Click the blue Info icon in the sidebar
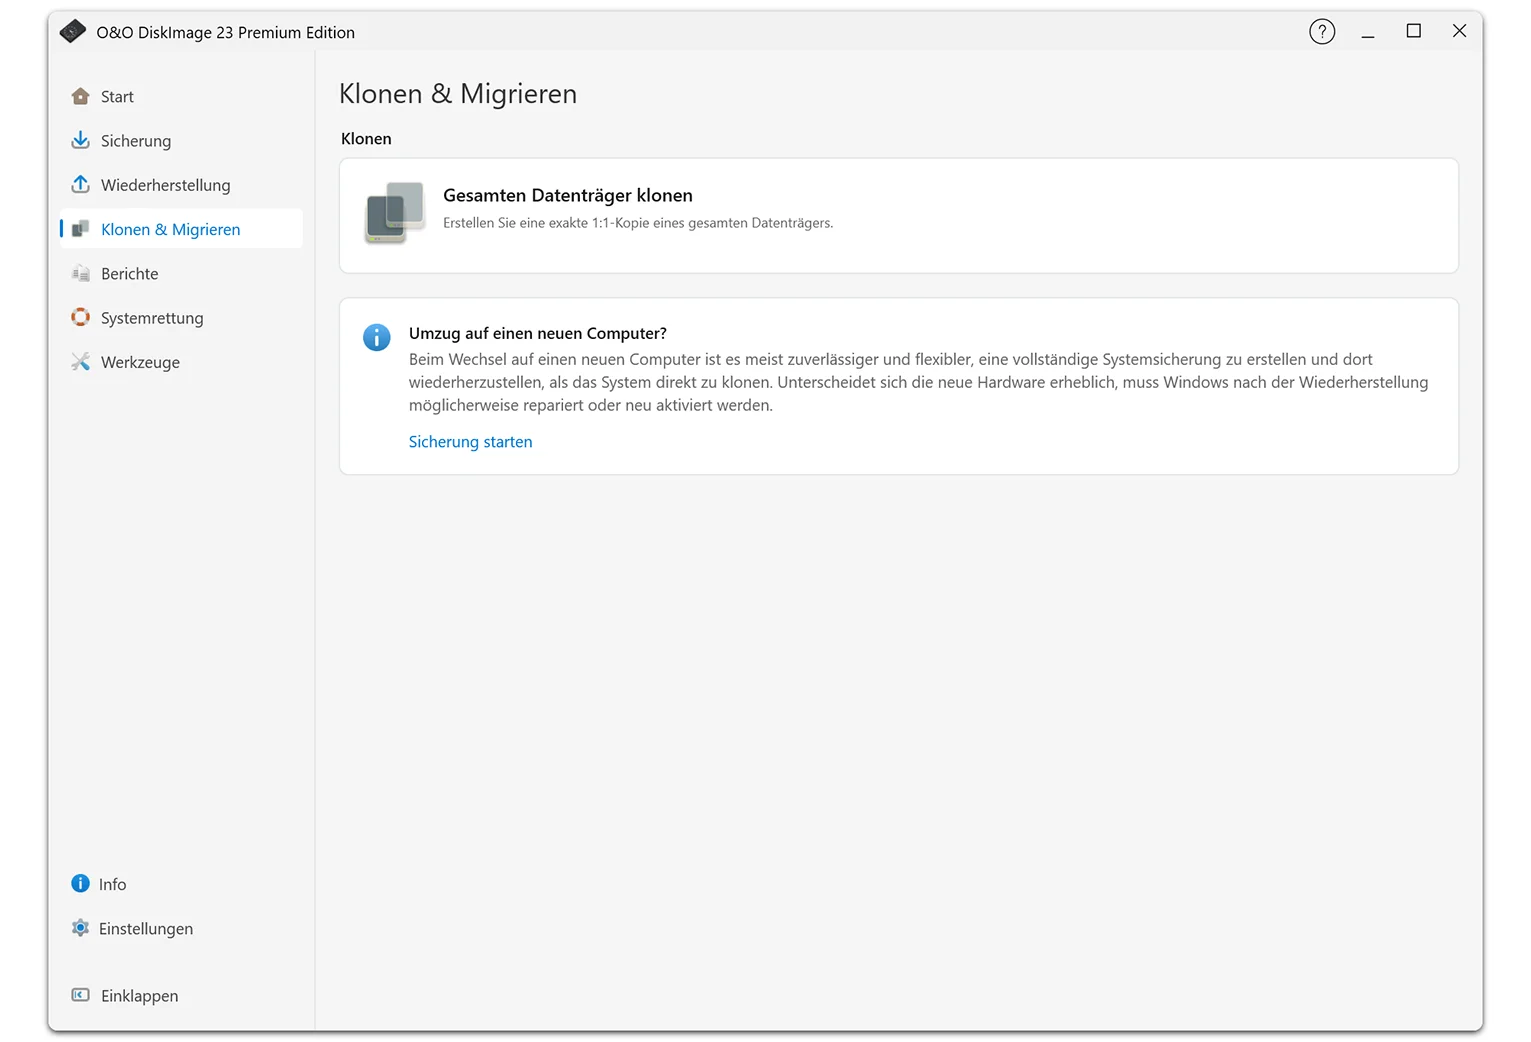 80,883
